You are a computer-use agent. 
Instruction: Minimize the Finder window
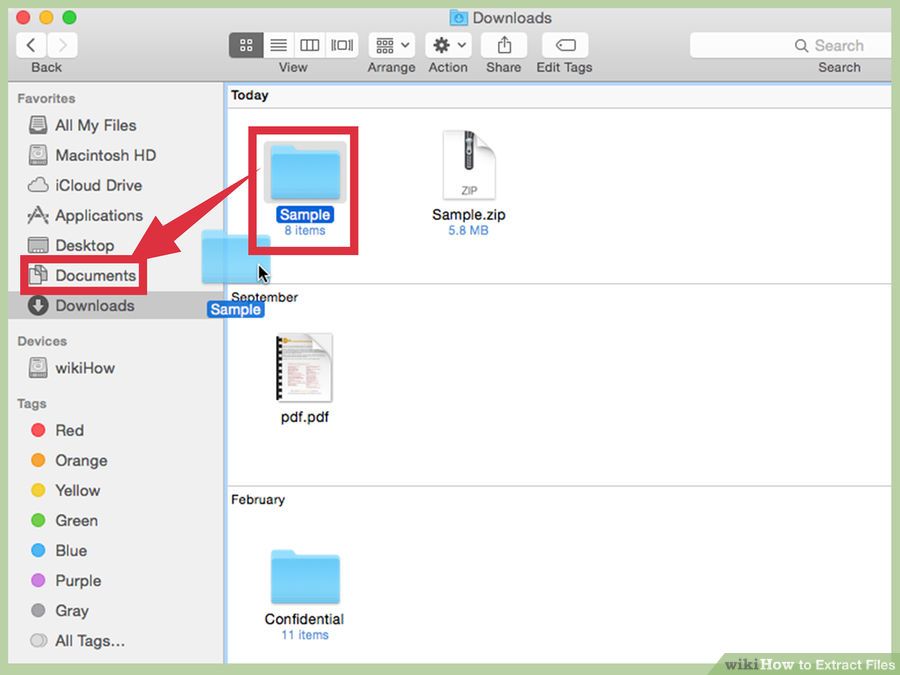tap(46, 17)
